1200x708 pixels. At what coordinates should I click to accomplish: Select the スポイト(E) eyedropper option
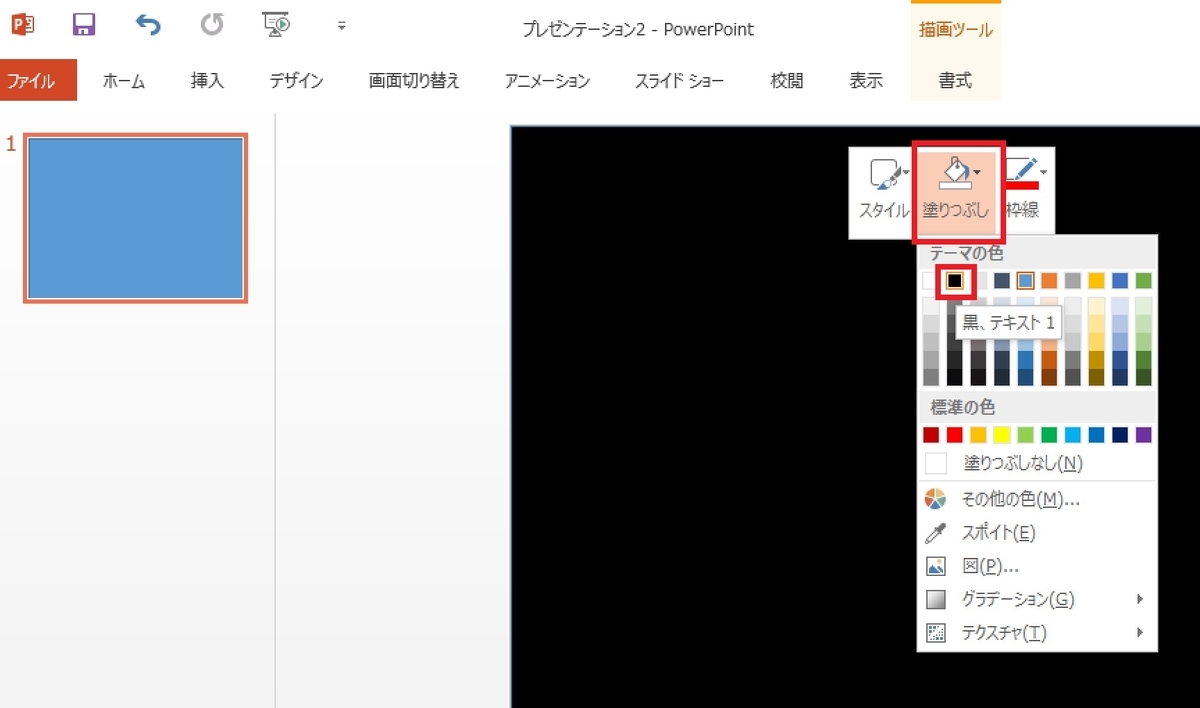click(x=1037, y=533)
